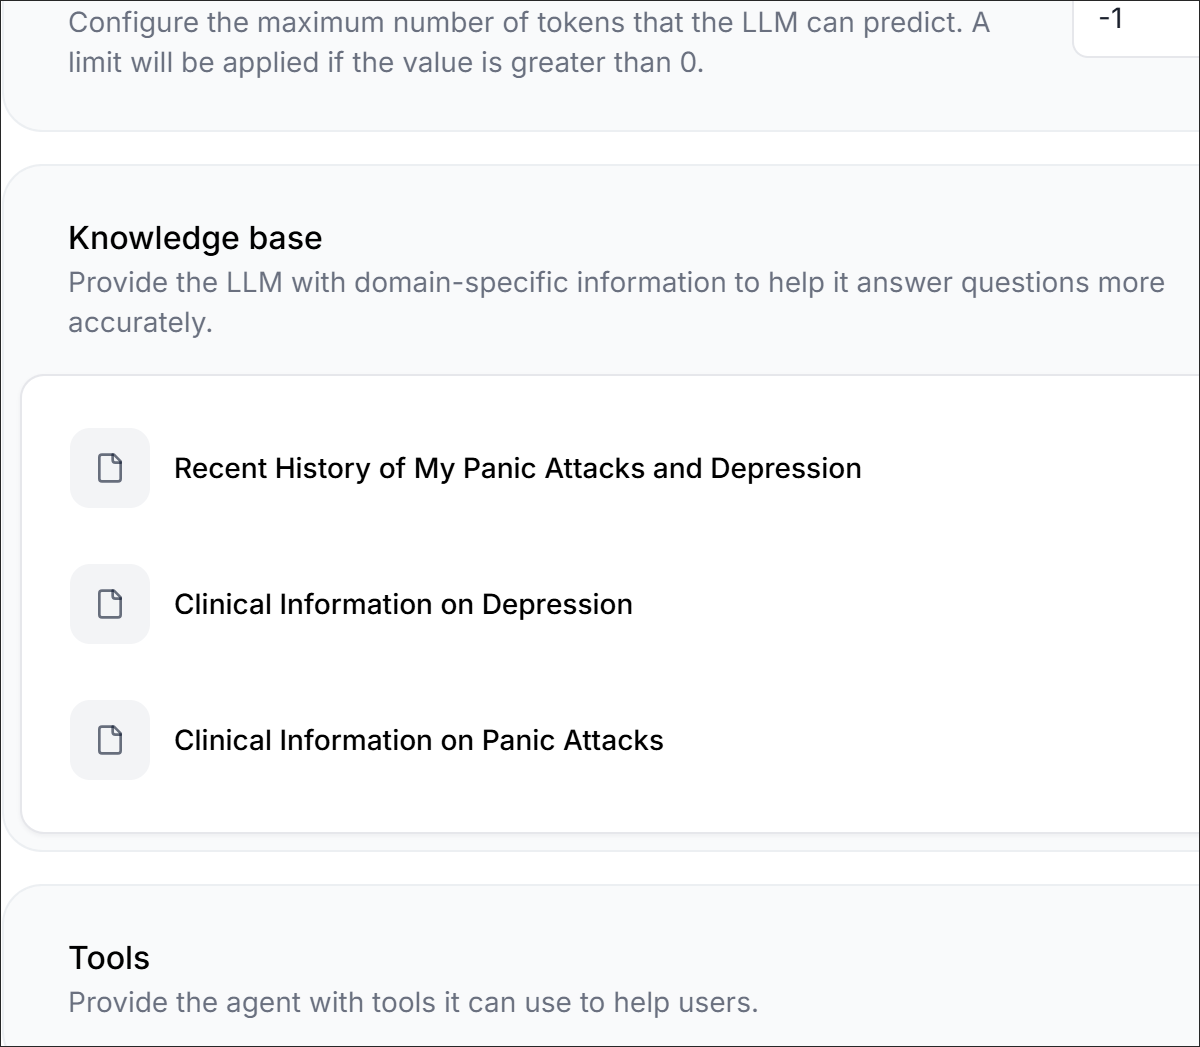The image size is (1200, 1047).
Task: Click blank area right of Clinical Information on Depression
Action: (x=915, y=604)
